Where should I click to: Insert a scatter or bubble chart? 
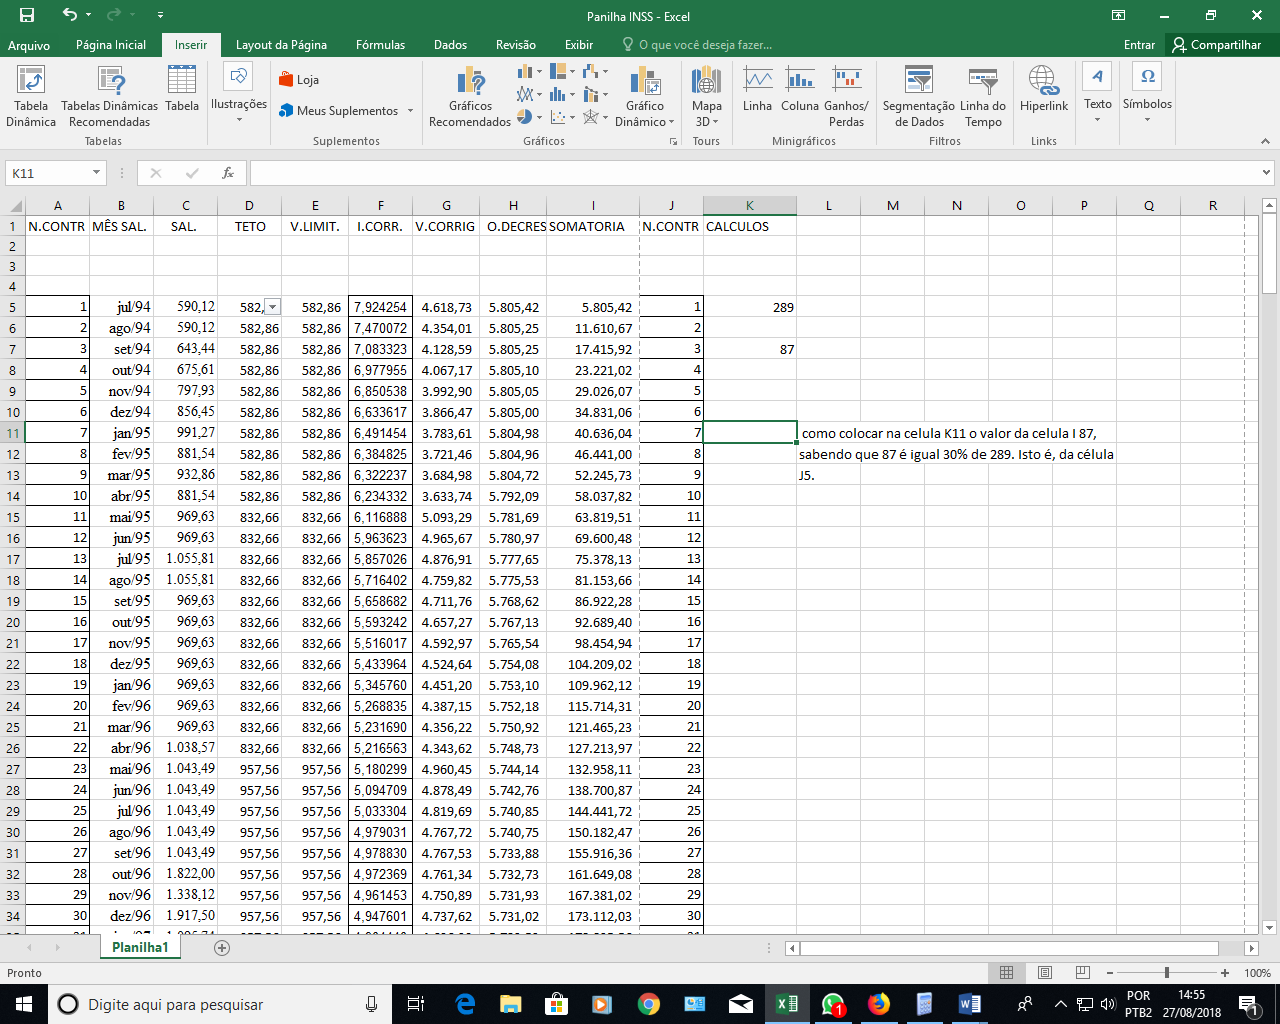click(563, 117)
